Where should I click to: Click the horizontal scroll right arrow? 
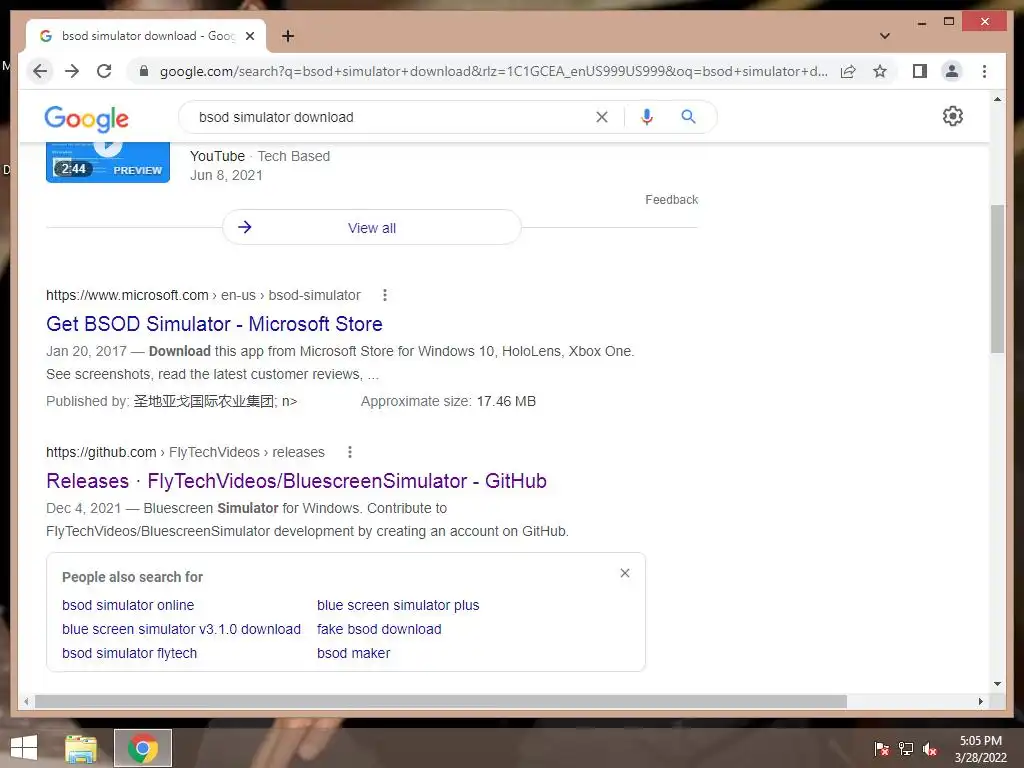[980, 701]
